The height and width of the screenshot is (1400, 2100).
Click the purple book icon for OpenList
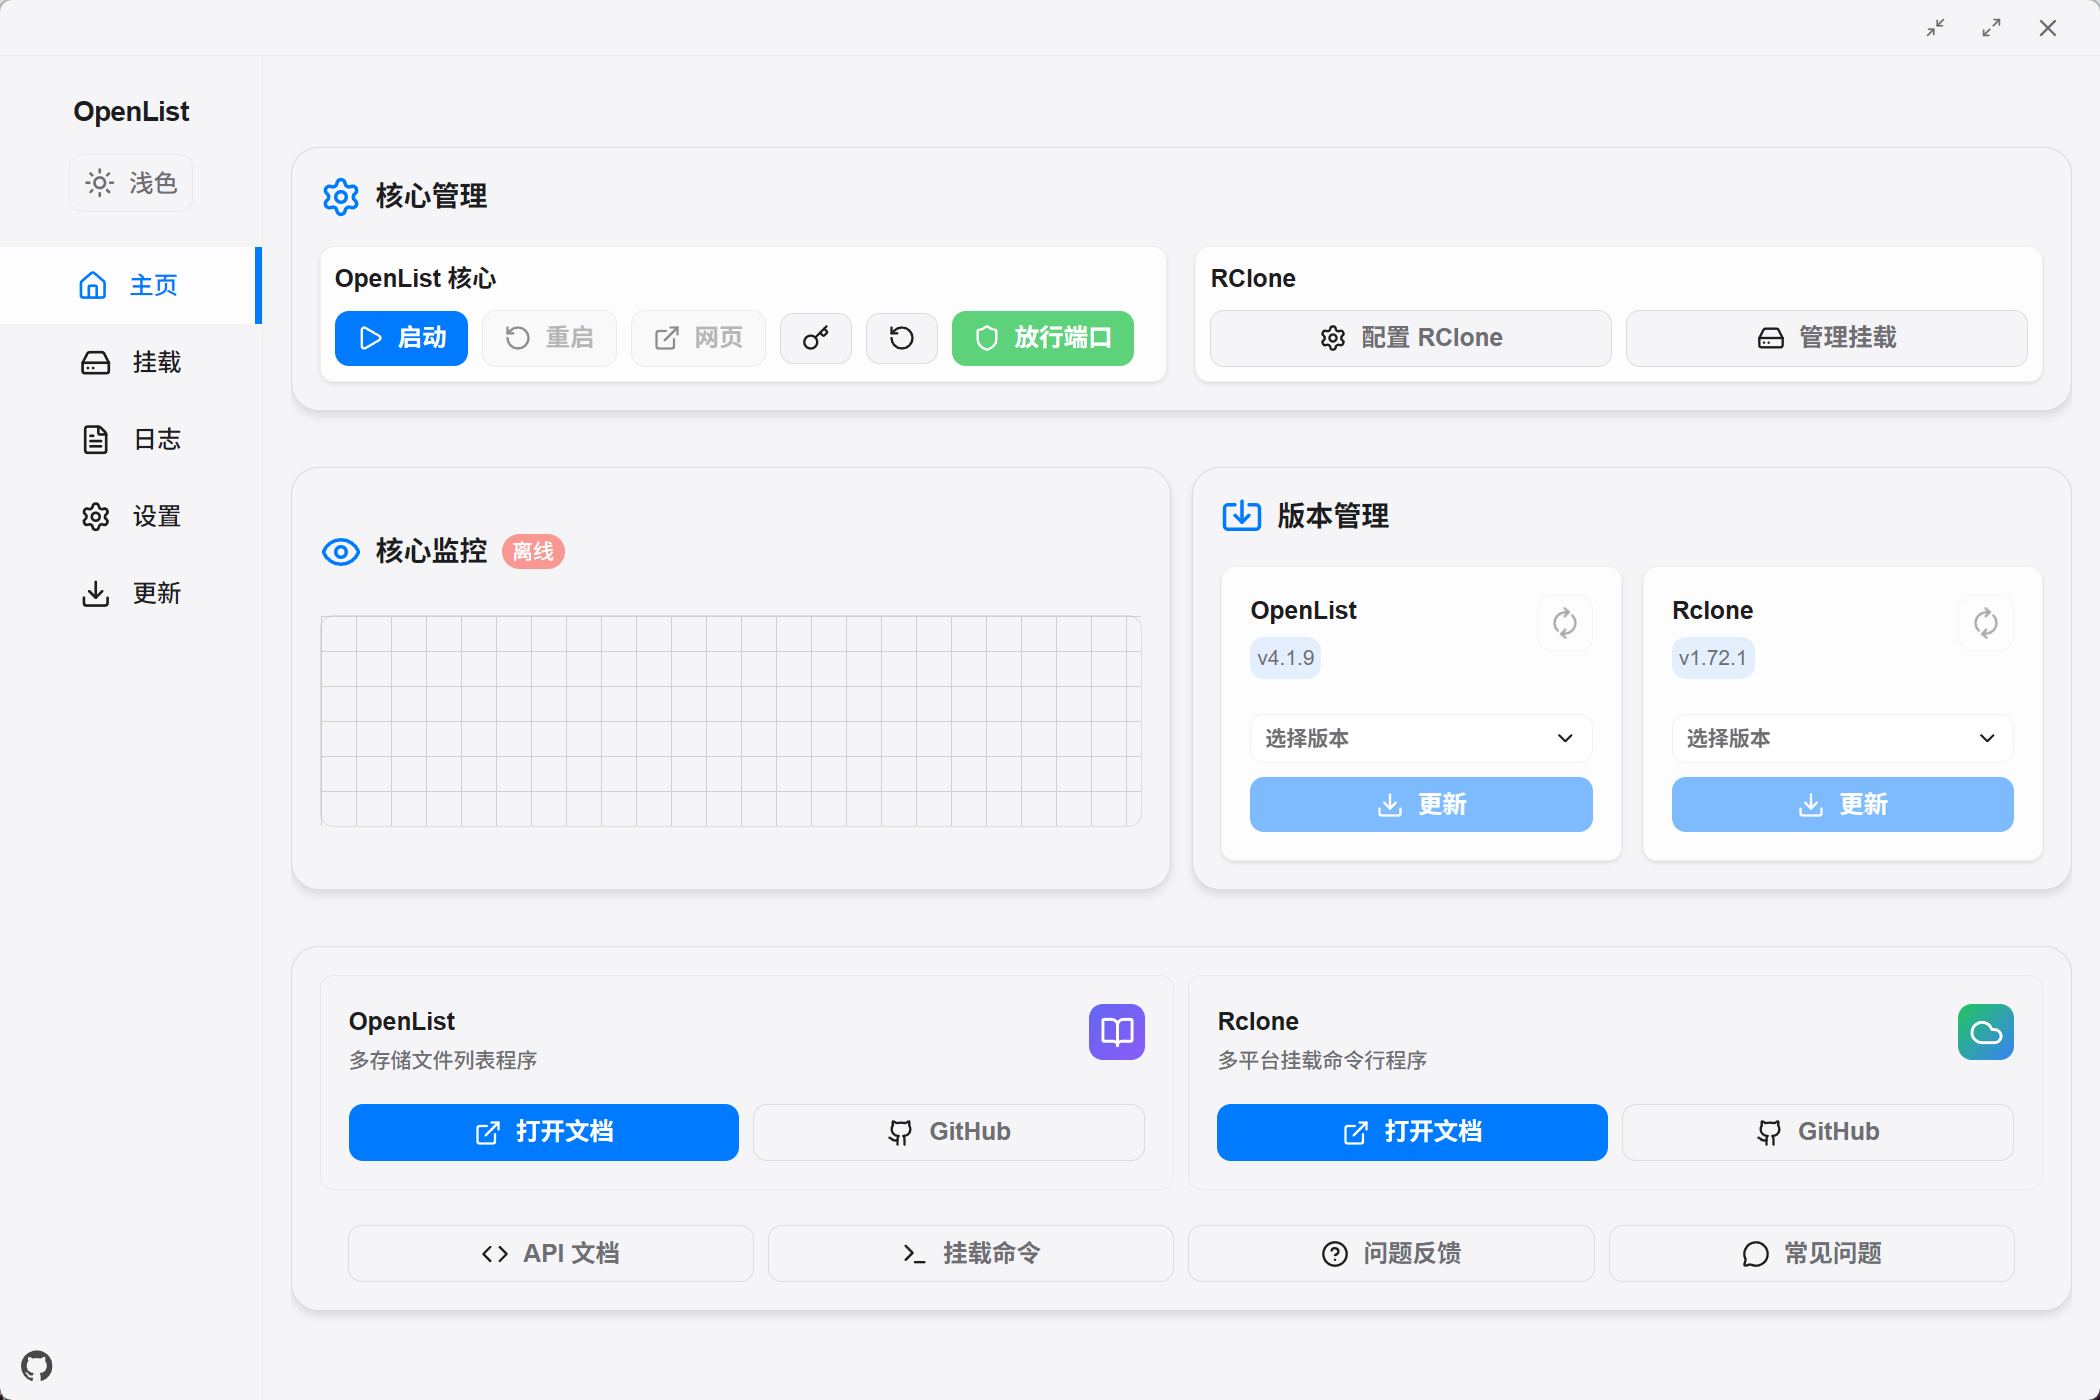1116,1031
